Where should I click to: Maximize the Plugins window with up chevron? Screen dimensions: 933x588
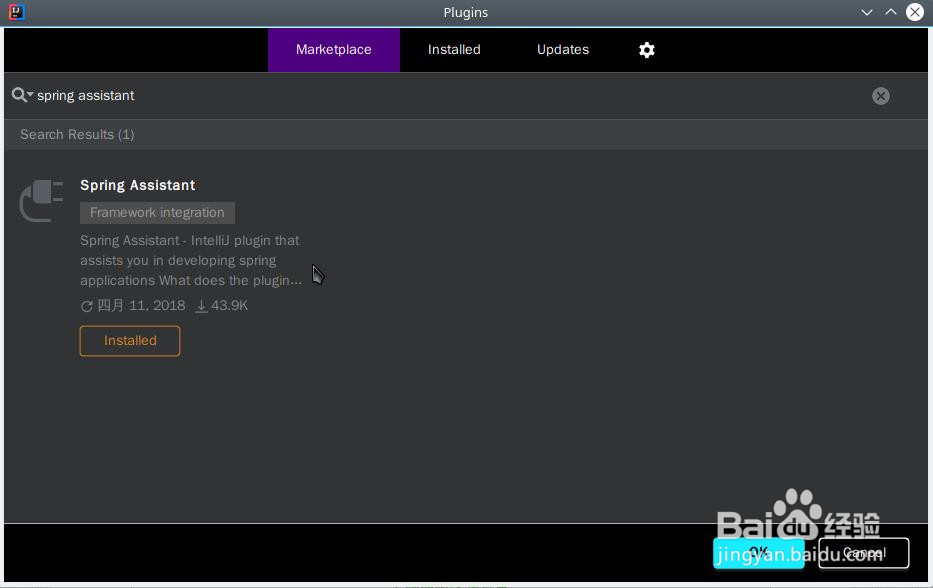(890, 12)
